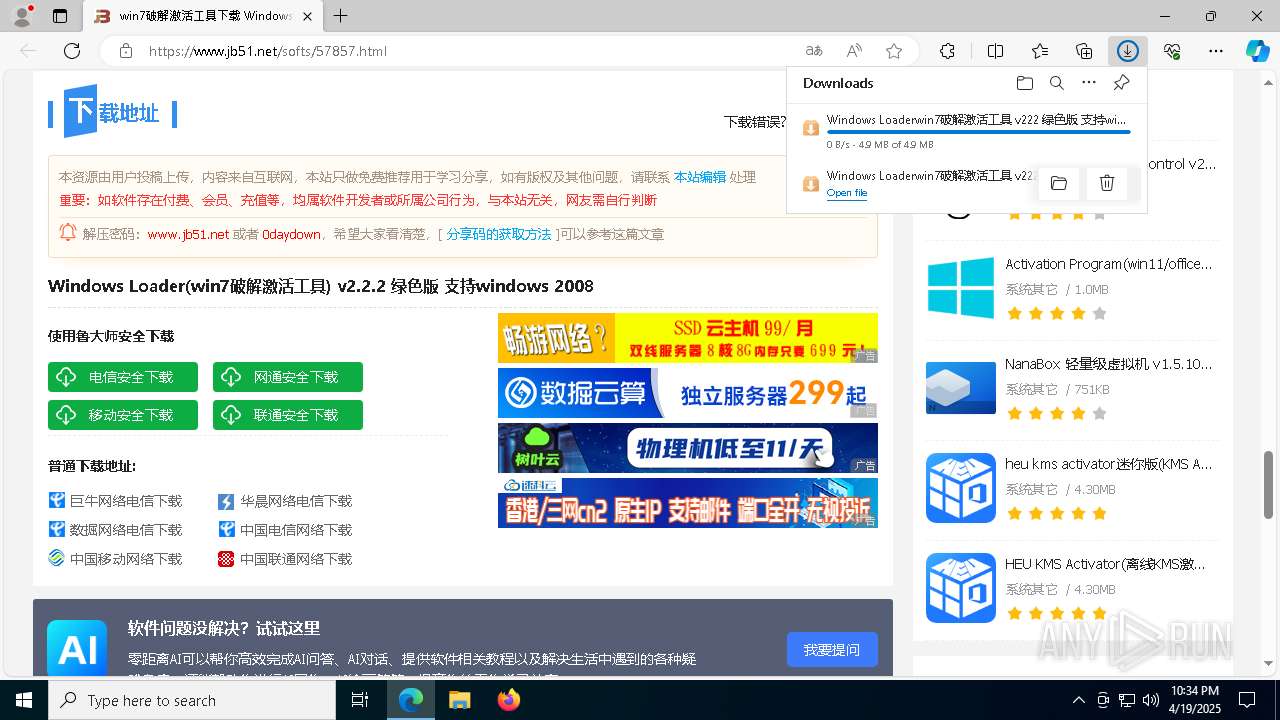1280x720 pixels.
Task: Click the 本站编辑 link
Action: [x=699, y=177]
